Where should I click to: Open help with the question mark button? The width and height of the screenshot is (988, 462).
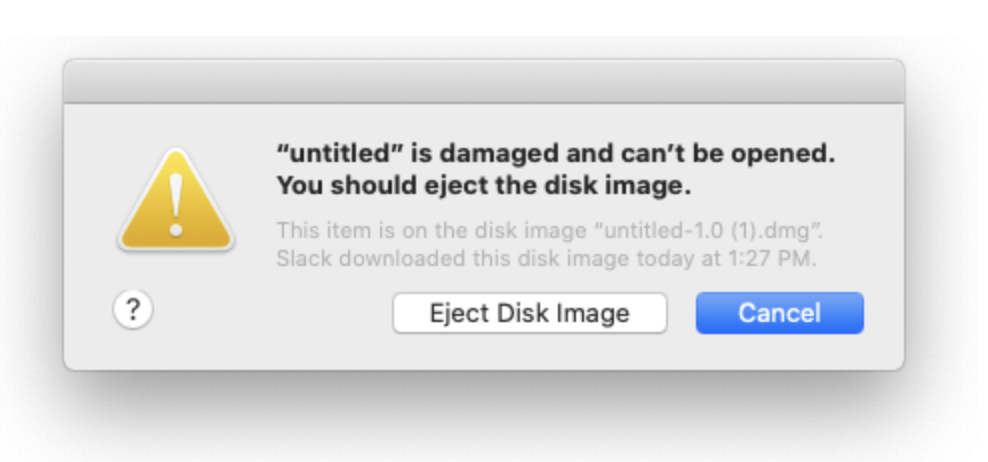[132, 311]
